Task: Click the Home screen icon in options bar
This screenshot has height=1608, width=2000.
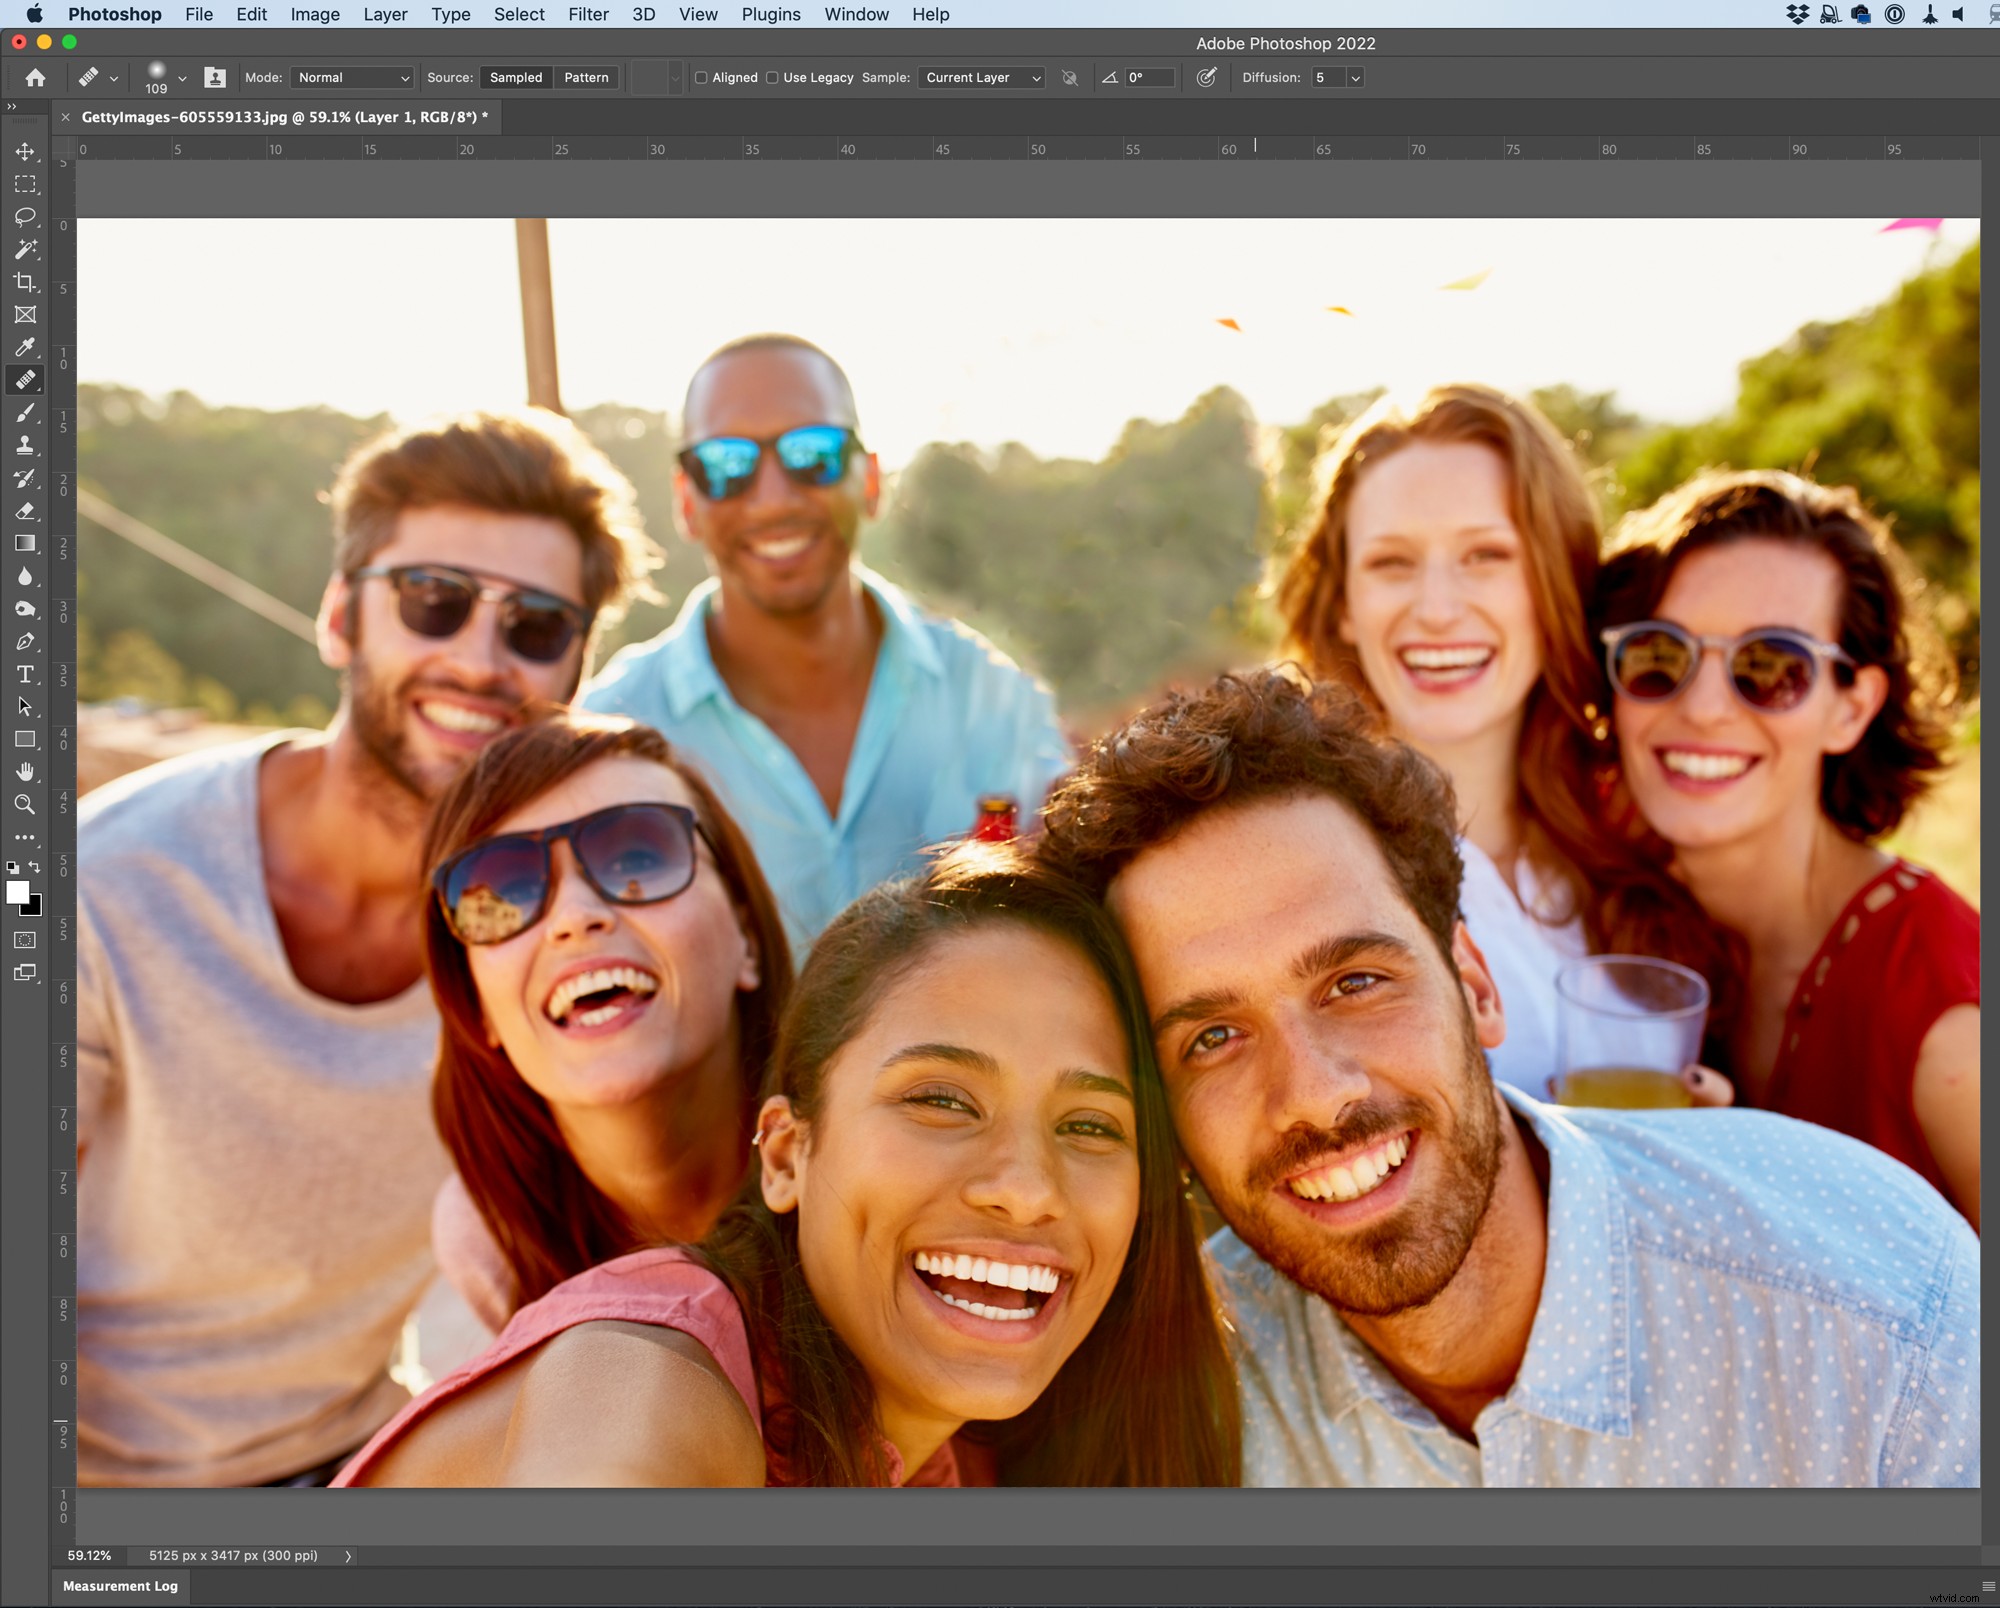Action: 35,77
